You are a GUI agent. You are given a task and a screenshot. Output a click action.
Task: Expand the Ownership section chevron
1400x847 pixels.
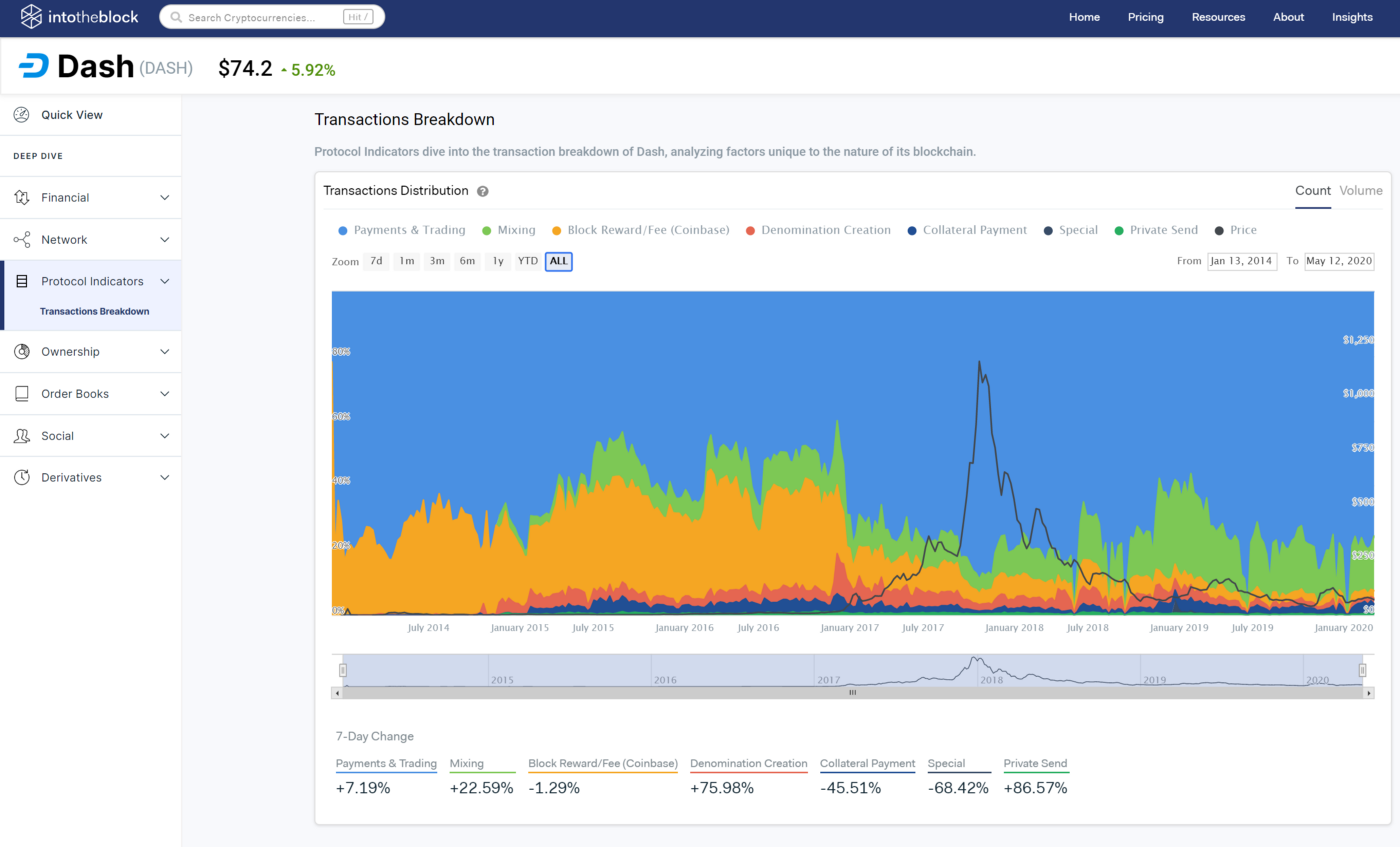point(165,352)
